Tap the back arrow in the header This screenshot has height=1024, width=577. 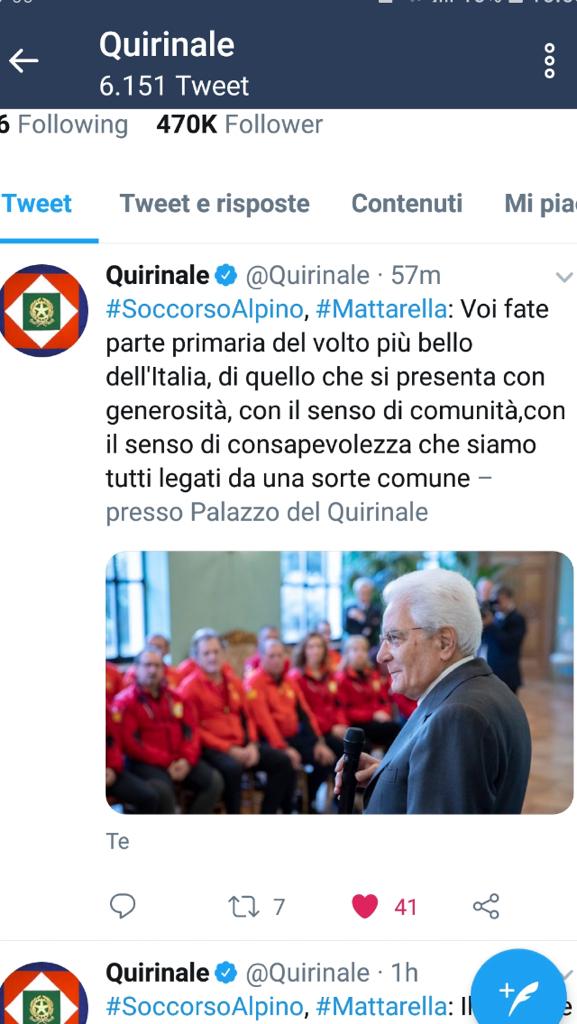tap(23, 61)
